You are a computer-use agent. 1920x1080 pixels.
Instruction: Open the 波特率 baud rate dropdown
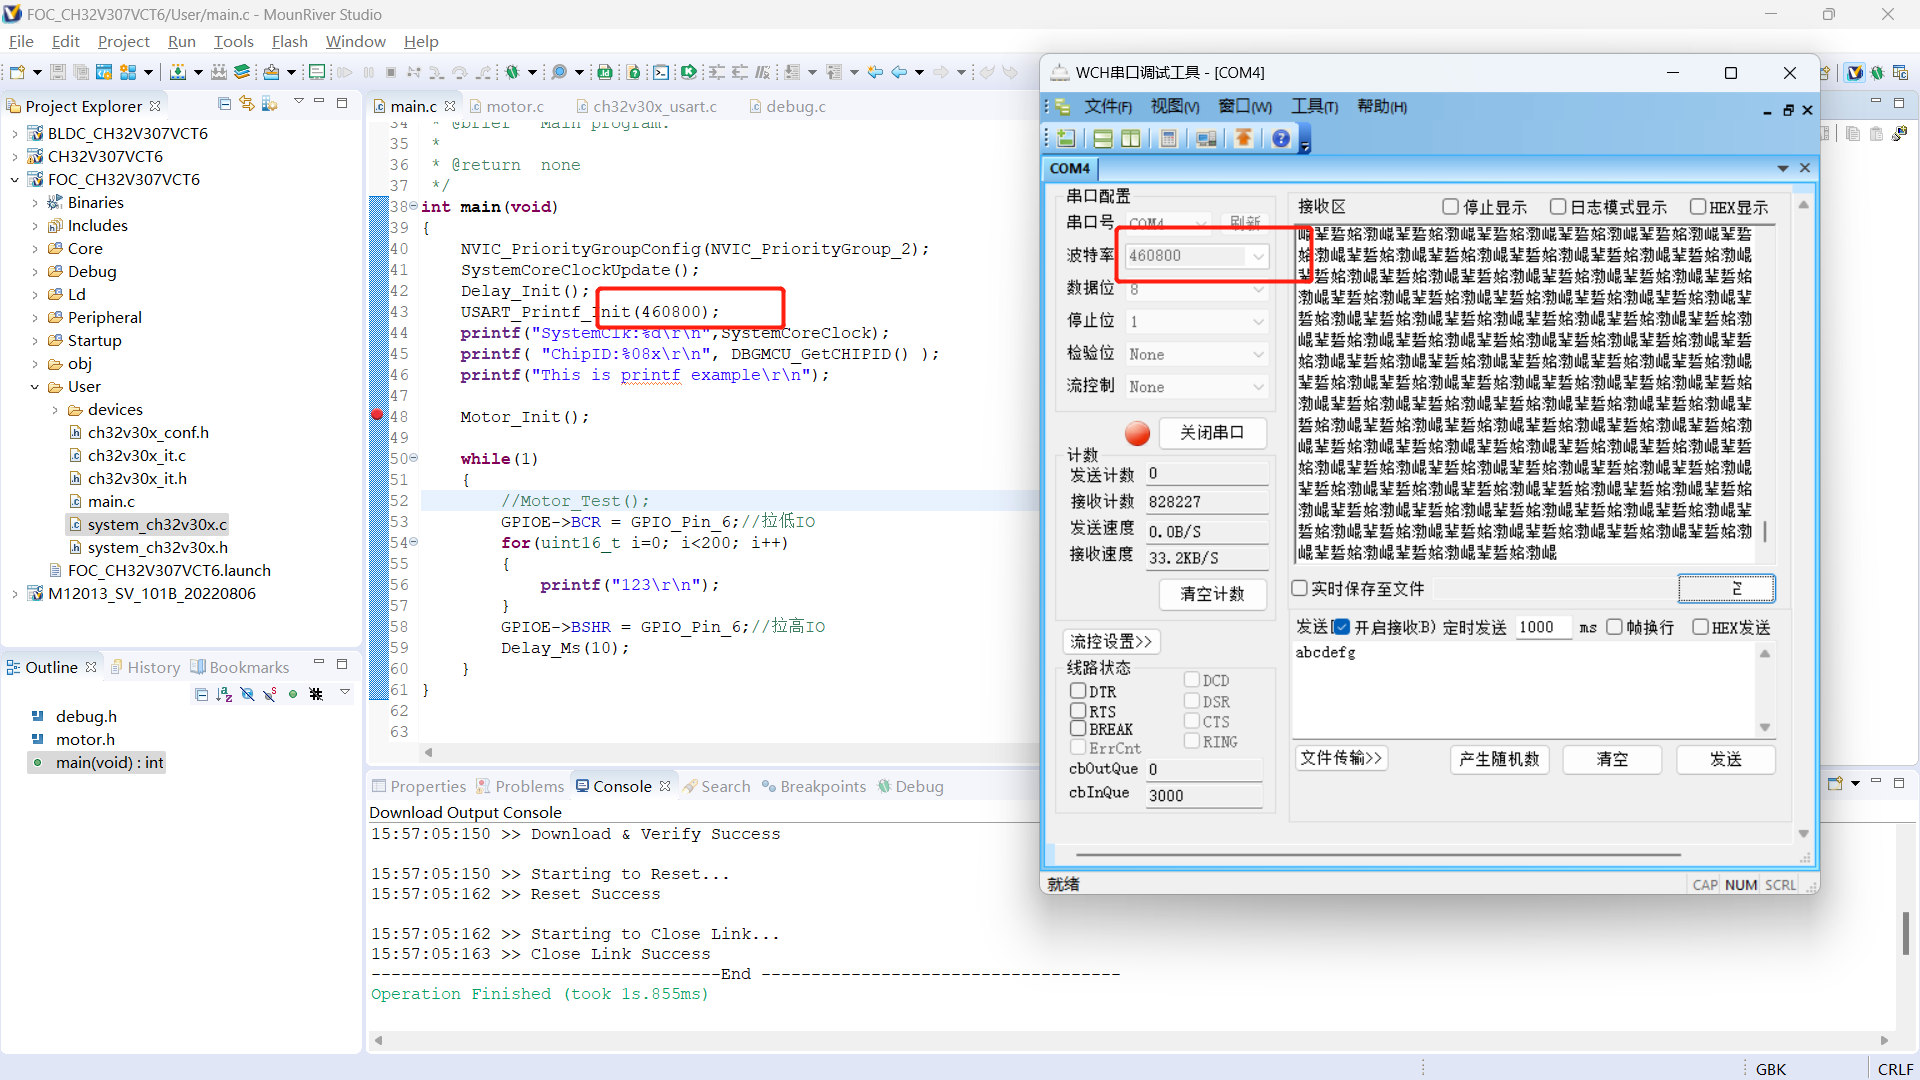click(1258, 256)
